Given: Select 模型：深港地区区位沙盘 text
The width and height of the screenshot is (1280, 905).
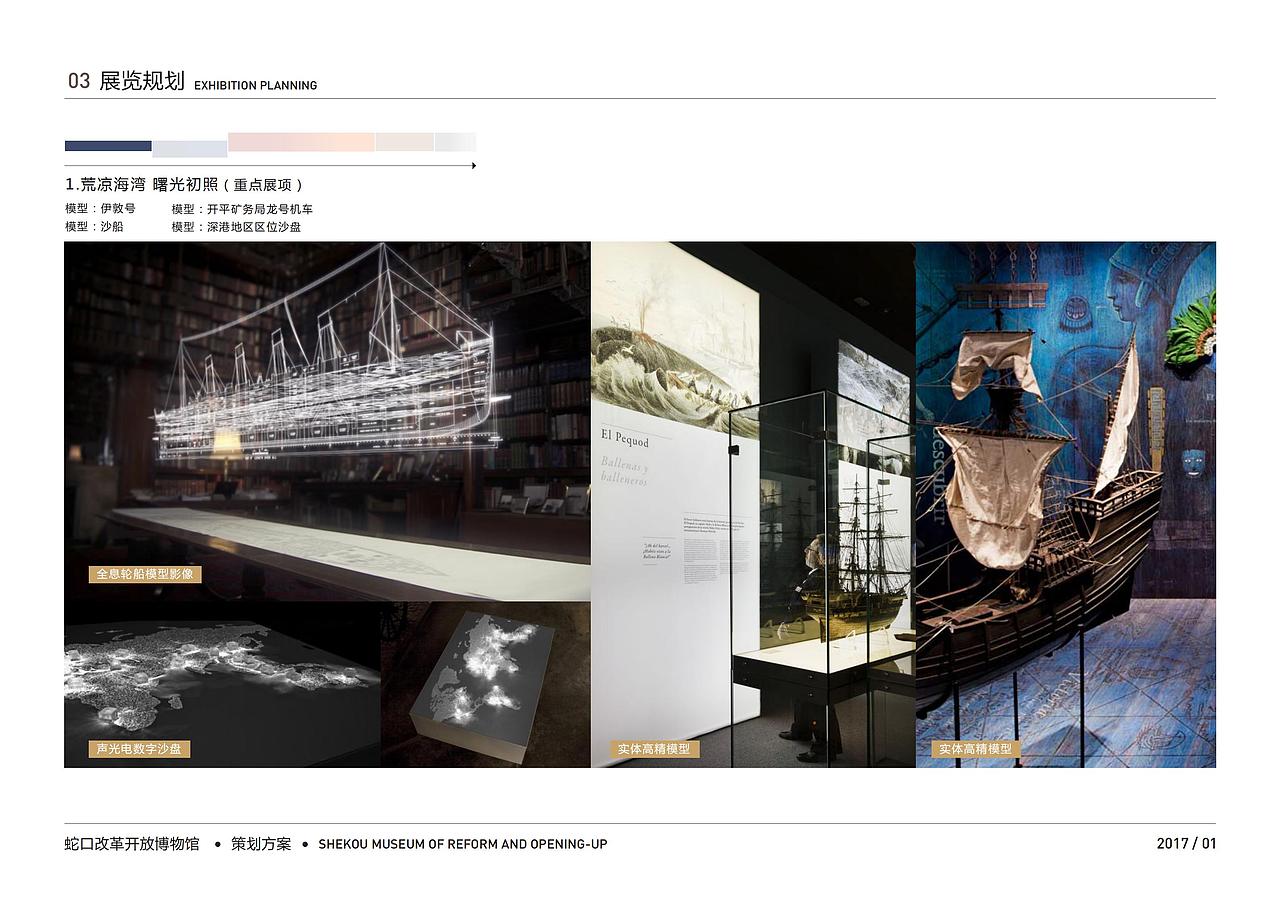Looking at the screenshot, I should (x=238, y=227).
